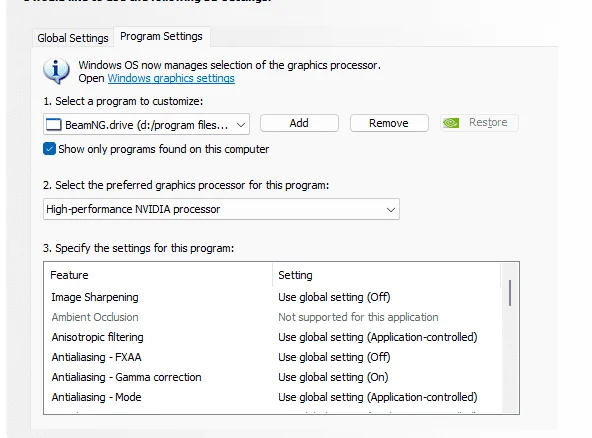
Task: Click the Feature column header
Action: 158,275
